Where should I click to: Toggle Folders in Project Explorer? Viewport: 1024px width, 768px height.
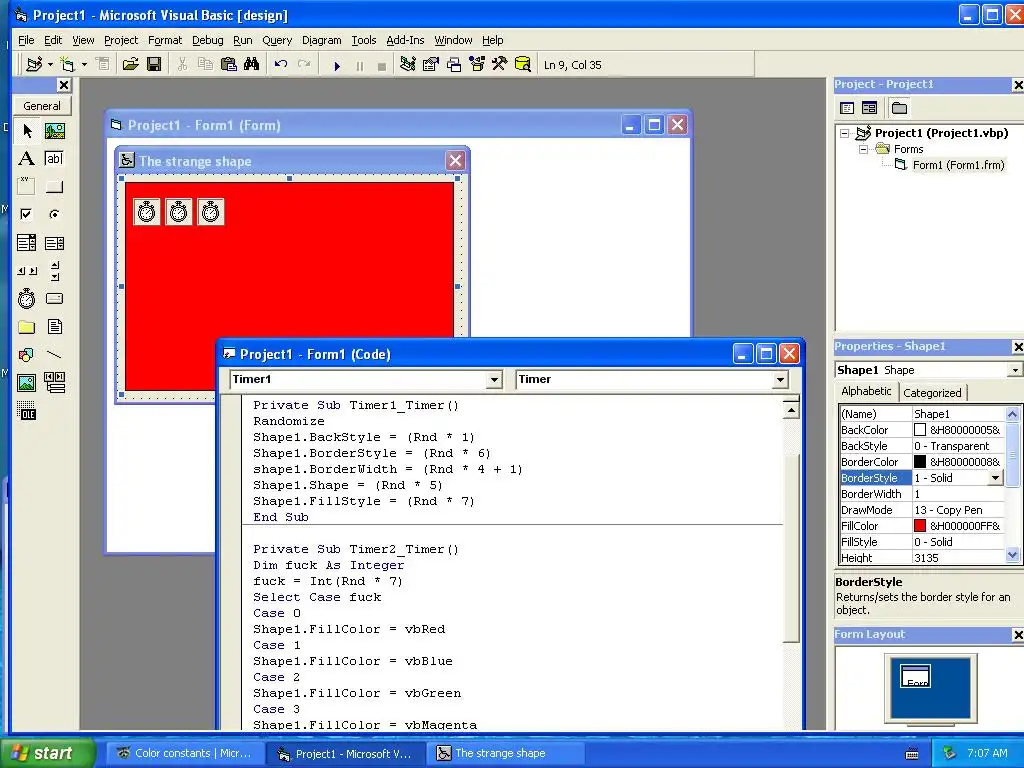(899, 108)
